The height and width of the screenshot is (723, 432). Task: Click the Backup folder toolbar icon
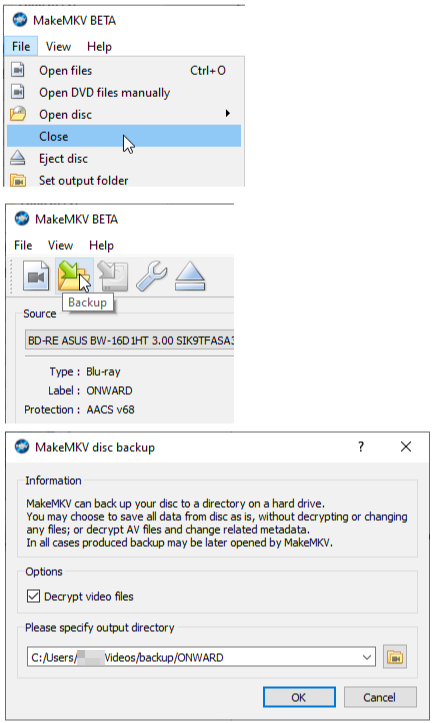(74, 276)
